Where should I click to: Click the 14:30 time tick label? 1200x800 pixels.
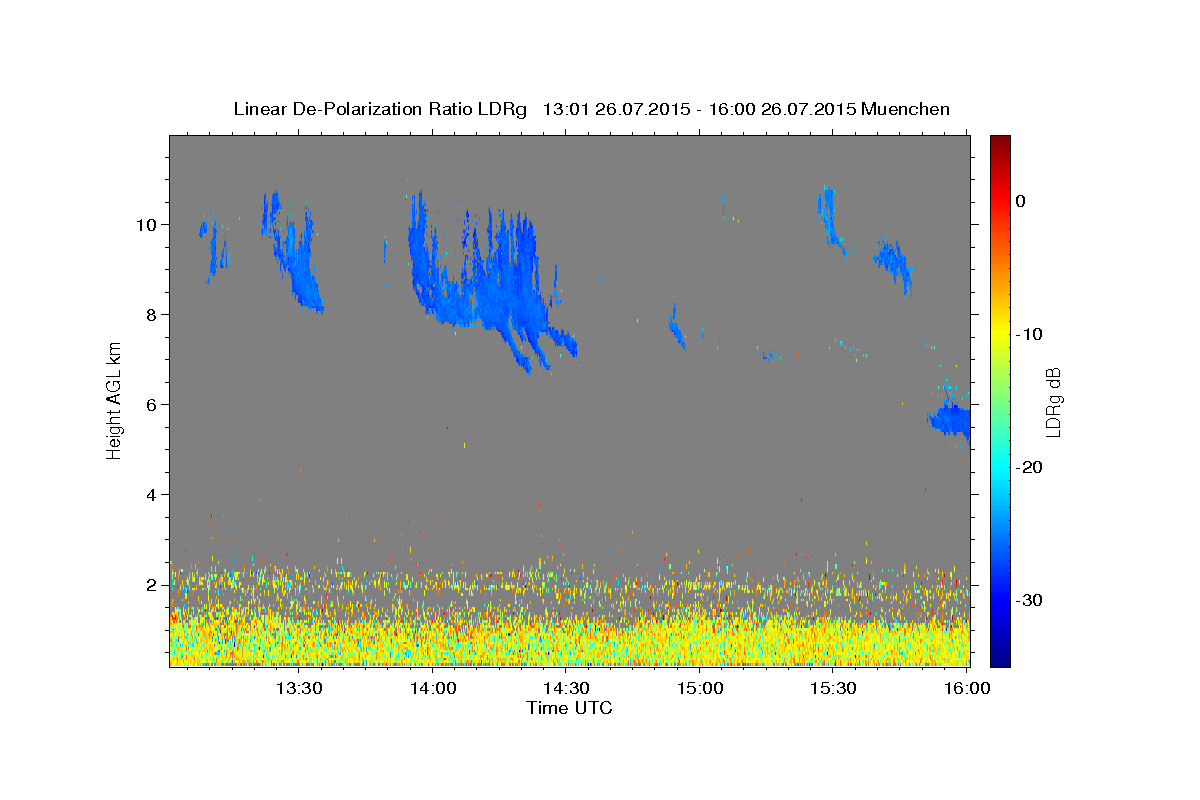coord(567,688)
